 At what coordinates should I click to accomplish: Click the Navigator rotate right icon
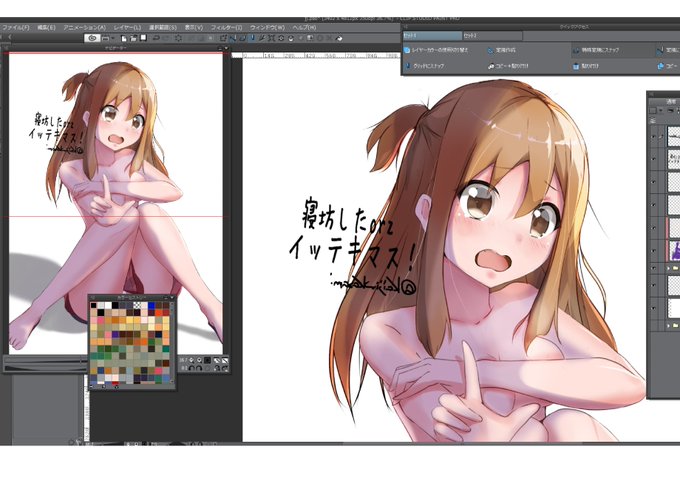tap(199, 368)
